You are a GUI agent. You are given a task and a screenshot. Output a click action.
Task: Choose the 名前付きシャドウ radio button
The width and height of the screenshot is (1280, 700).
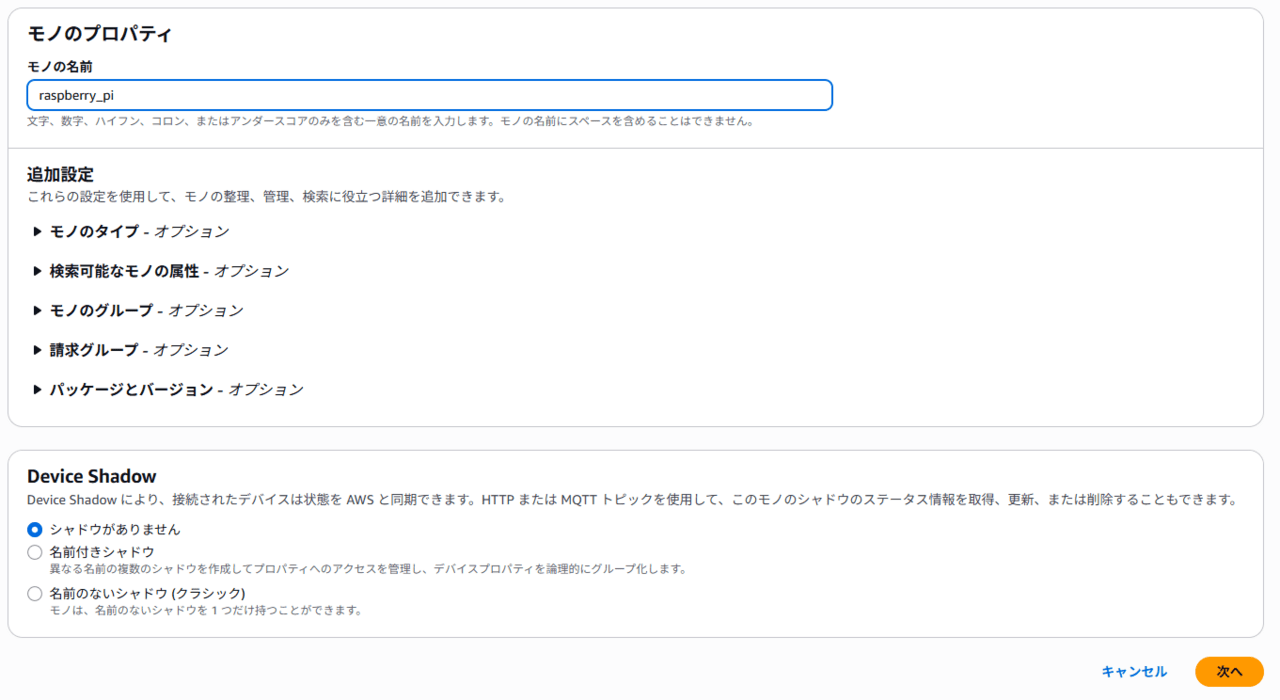coord(35,552)
